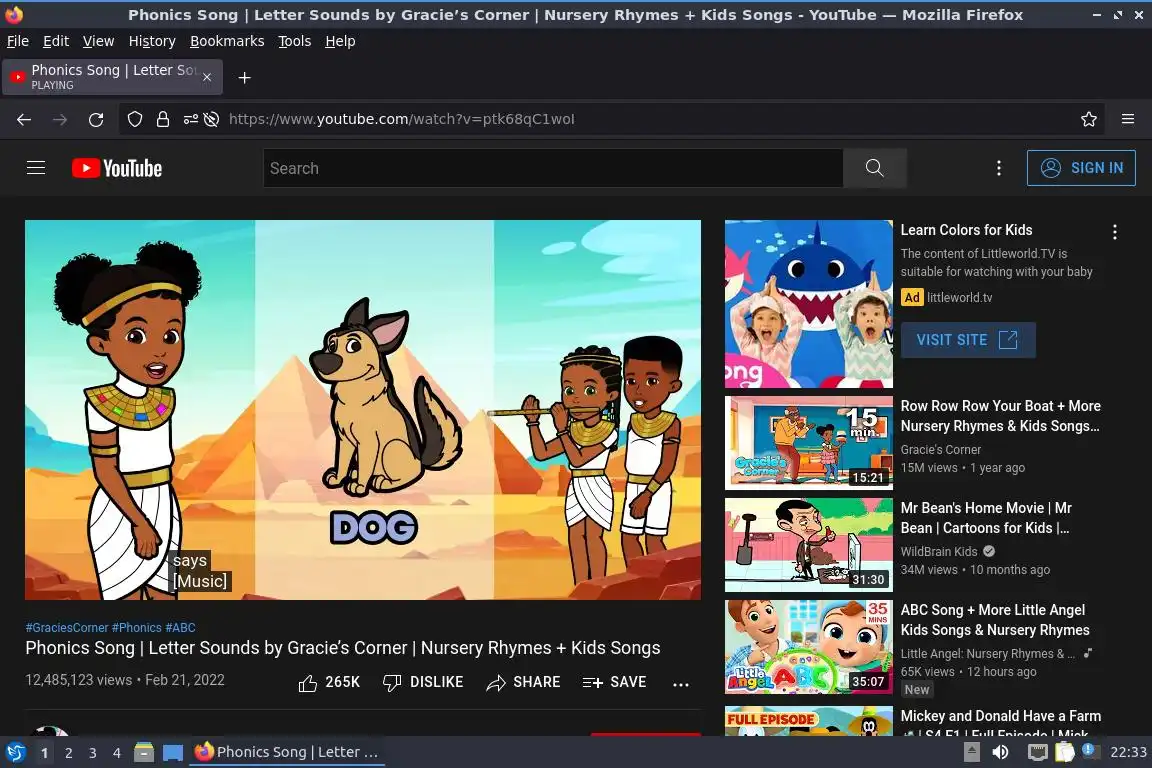Click the Row Row Row Your Boat video title

(x=1001, y=416)
